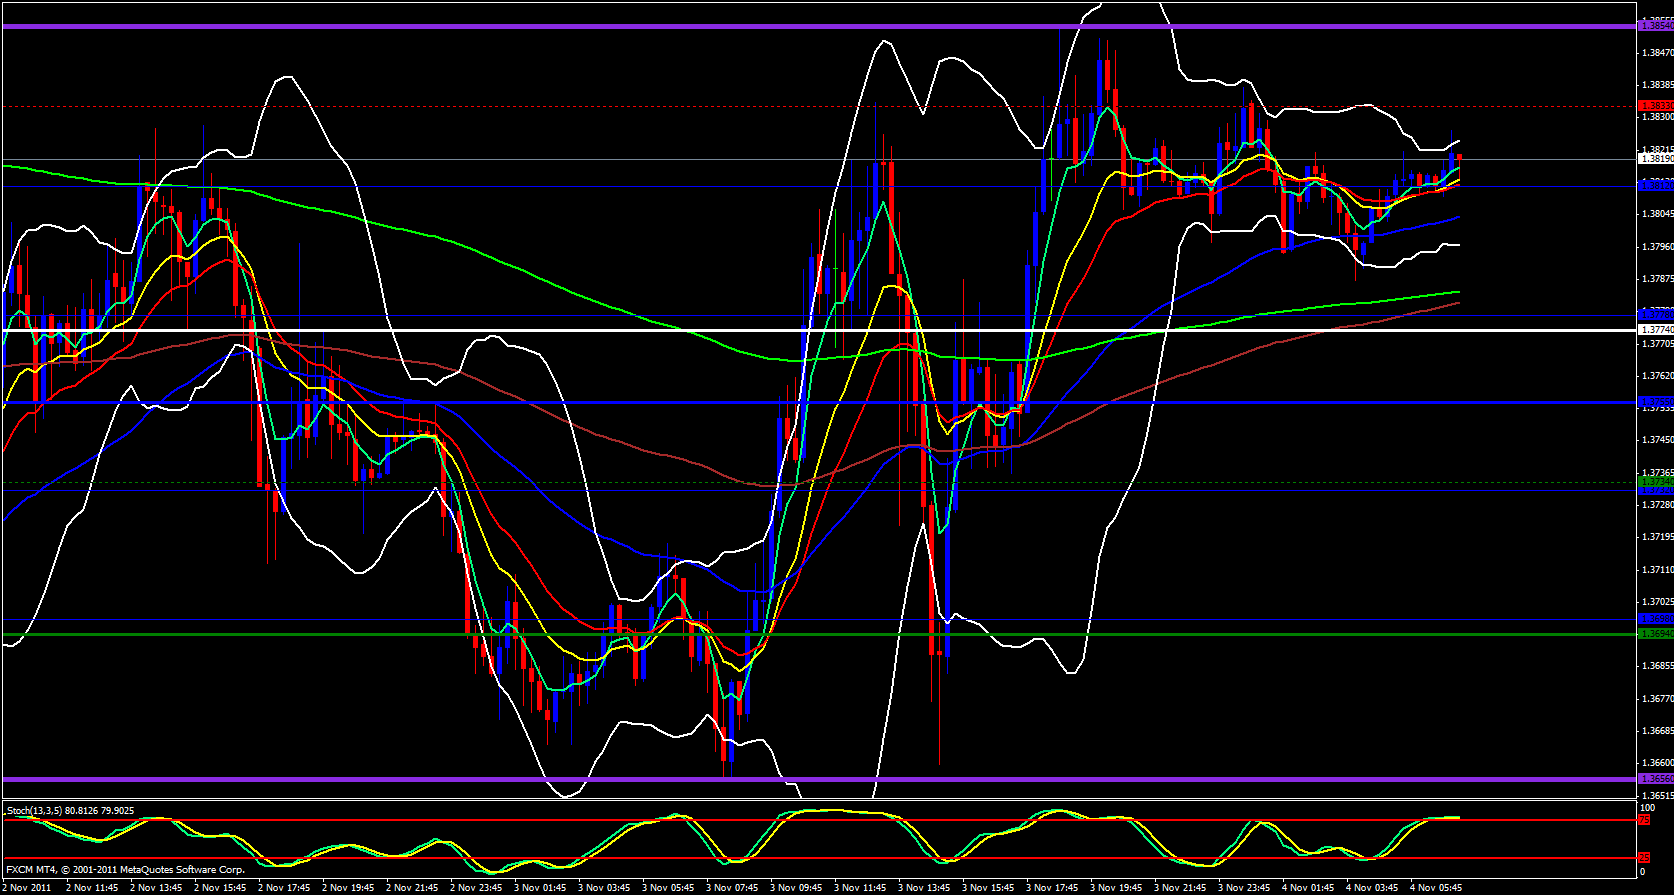Click the FXCM MT4 copyright text
This screenshot has width=1674, height=895.
(x=125, y=870)
